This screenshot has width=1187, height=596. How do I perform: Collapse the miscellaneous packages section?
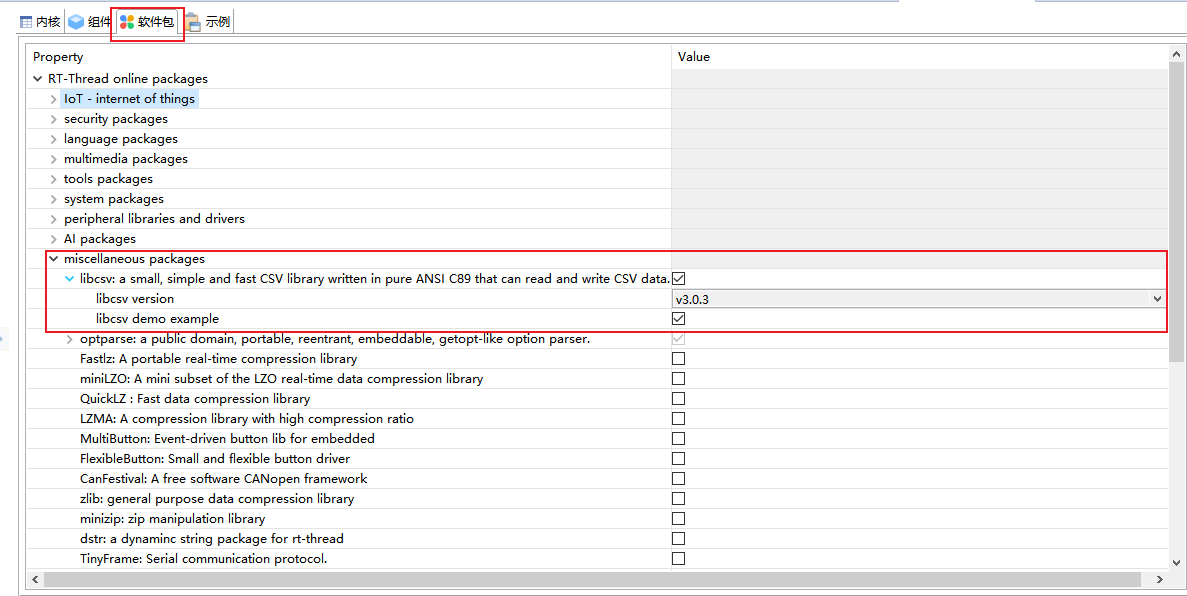[x=53, y=258]
